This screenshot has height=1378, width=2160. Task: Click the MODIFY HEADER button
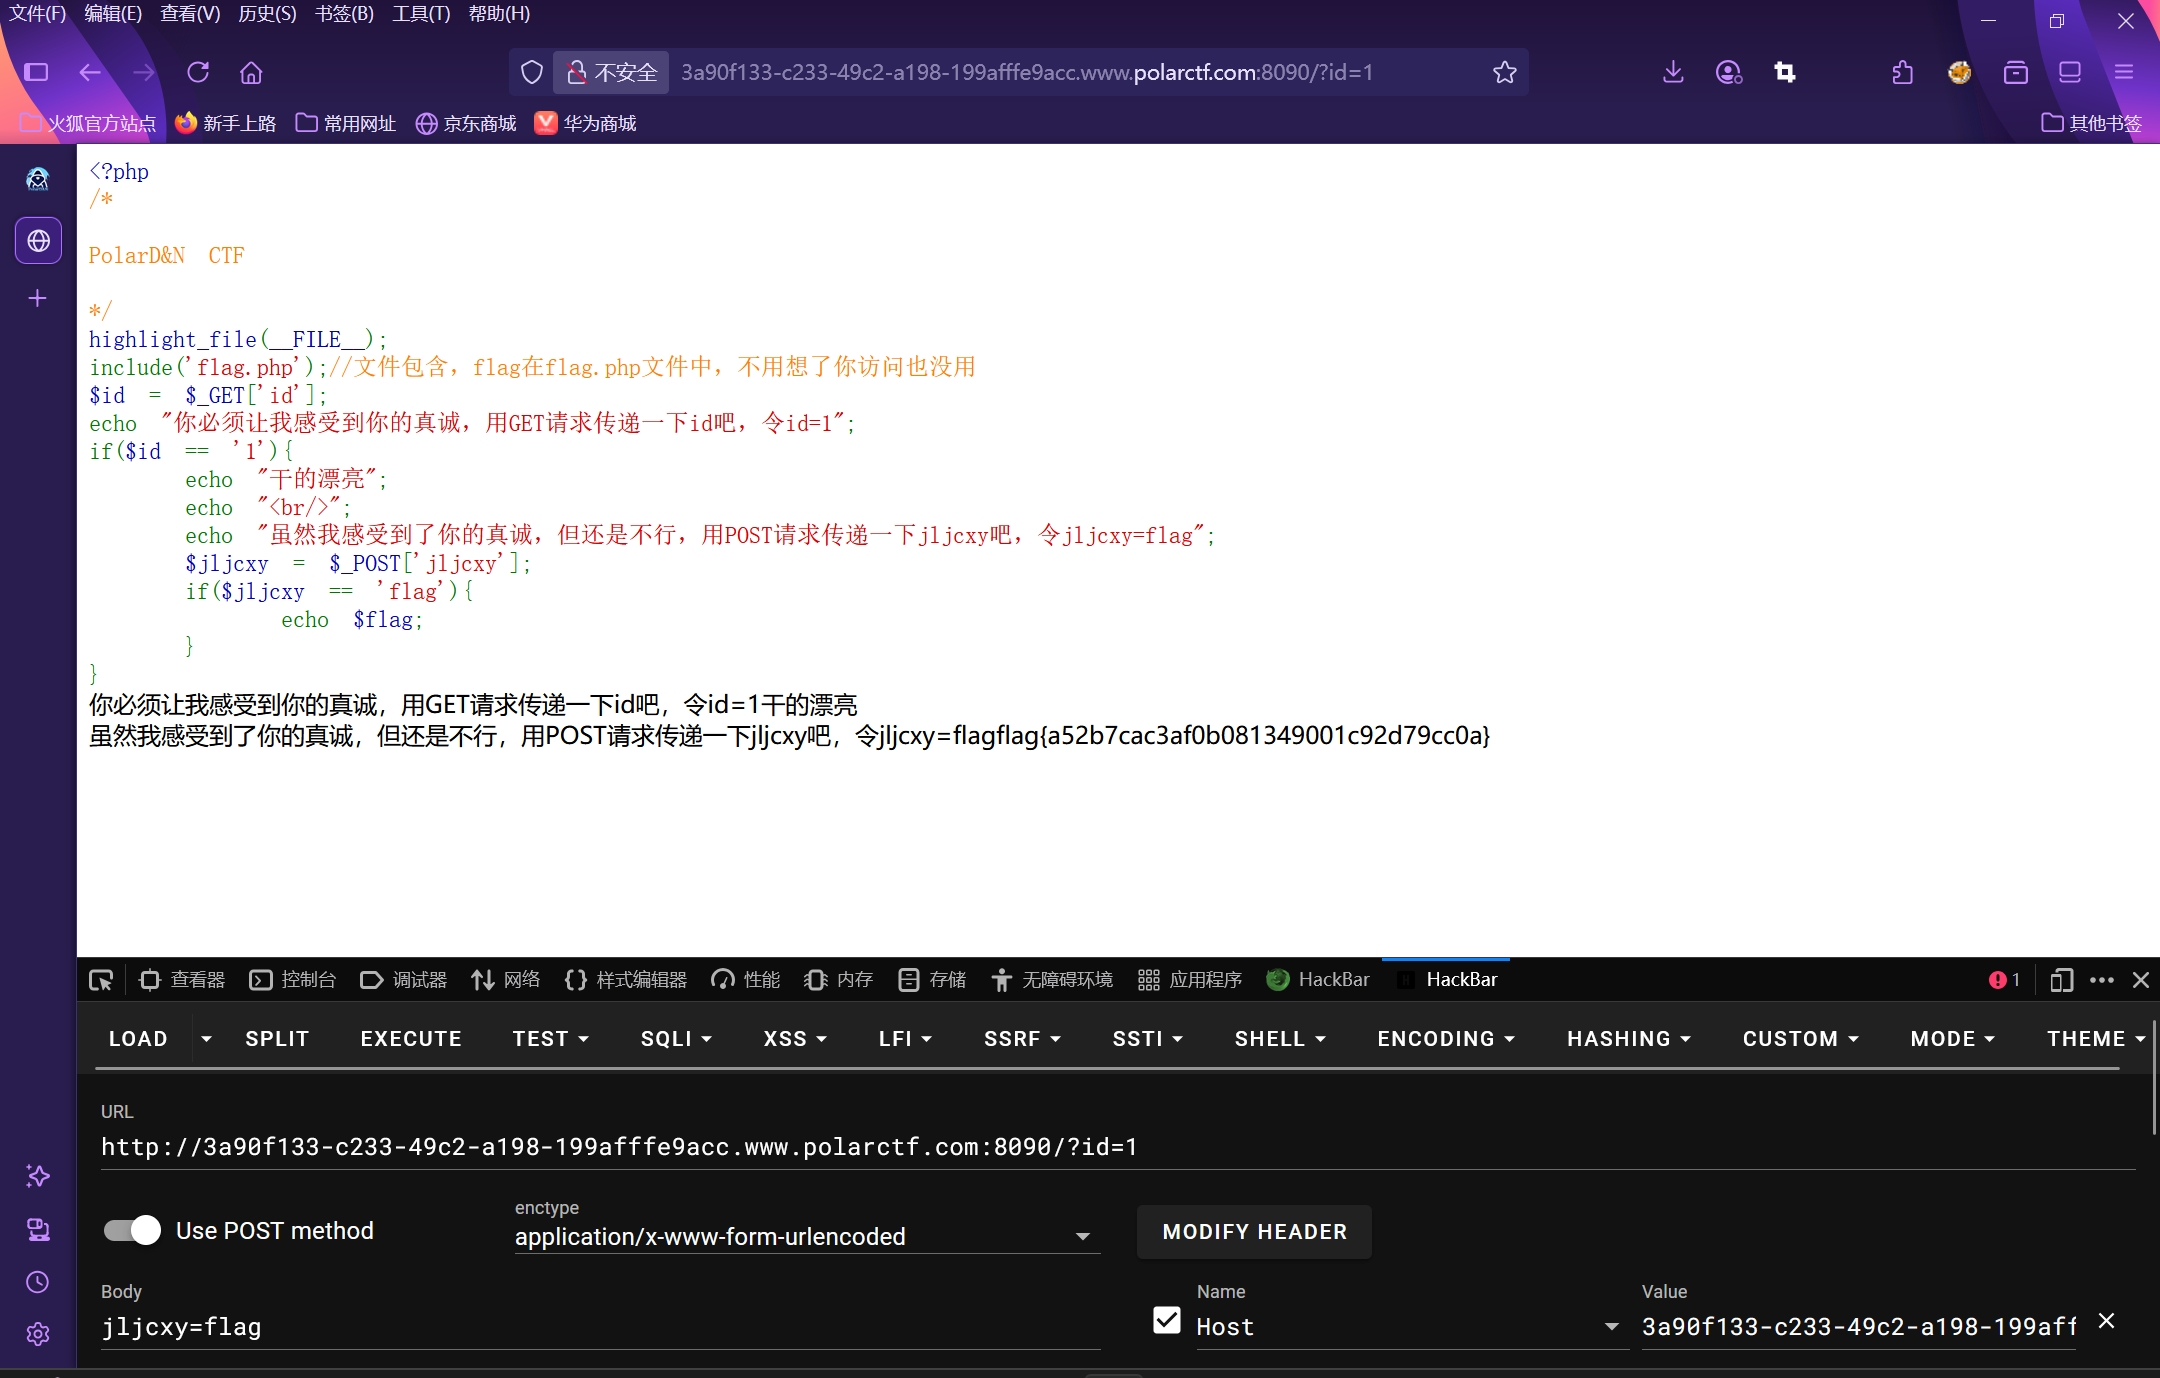pos(1254,1232)
